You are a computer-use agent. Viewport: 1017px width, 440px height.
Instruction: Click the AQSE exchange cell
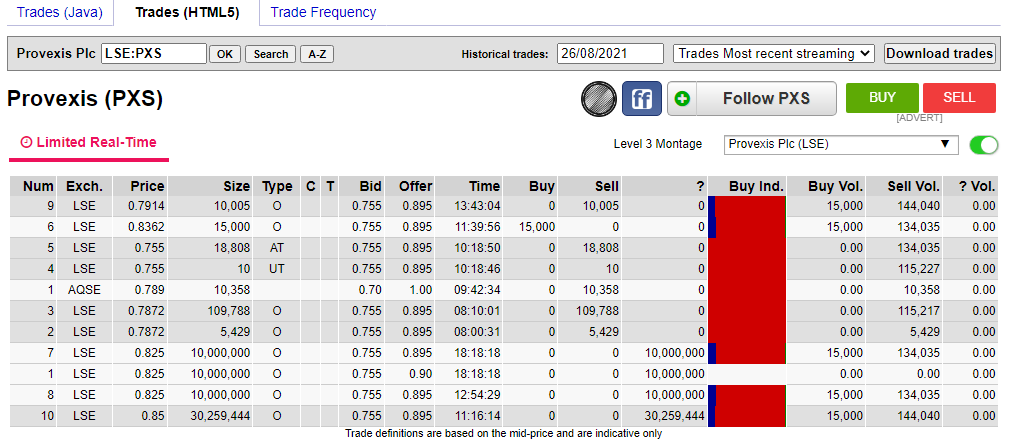click(84, 290)
